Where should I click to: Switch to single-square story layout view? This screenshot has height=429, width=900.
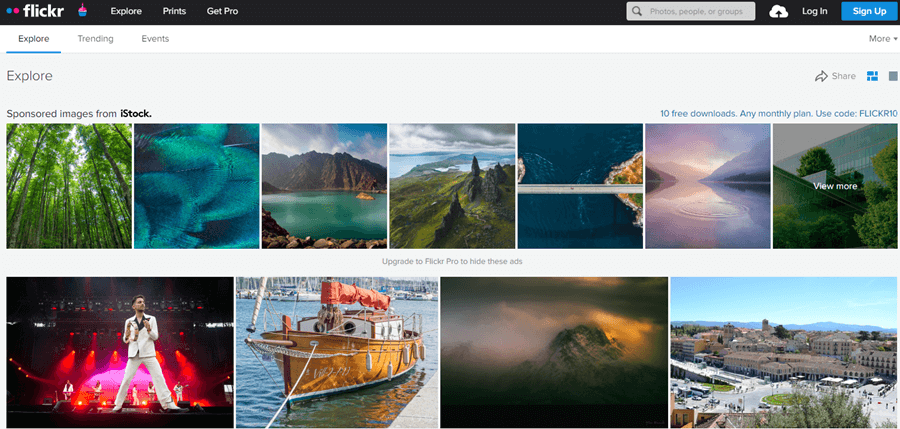coord(893,76)
